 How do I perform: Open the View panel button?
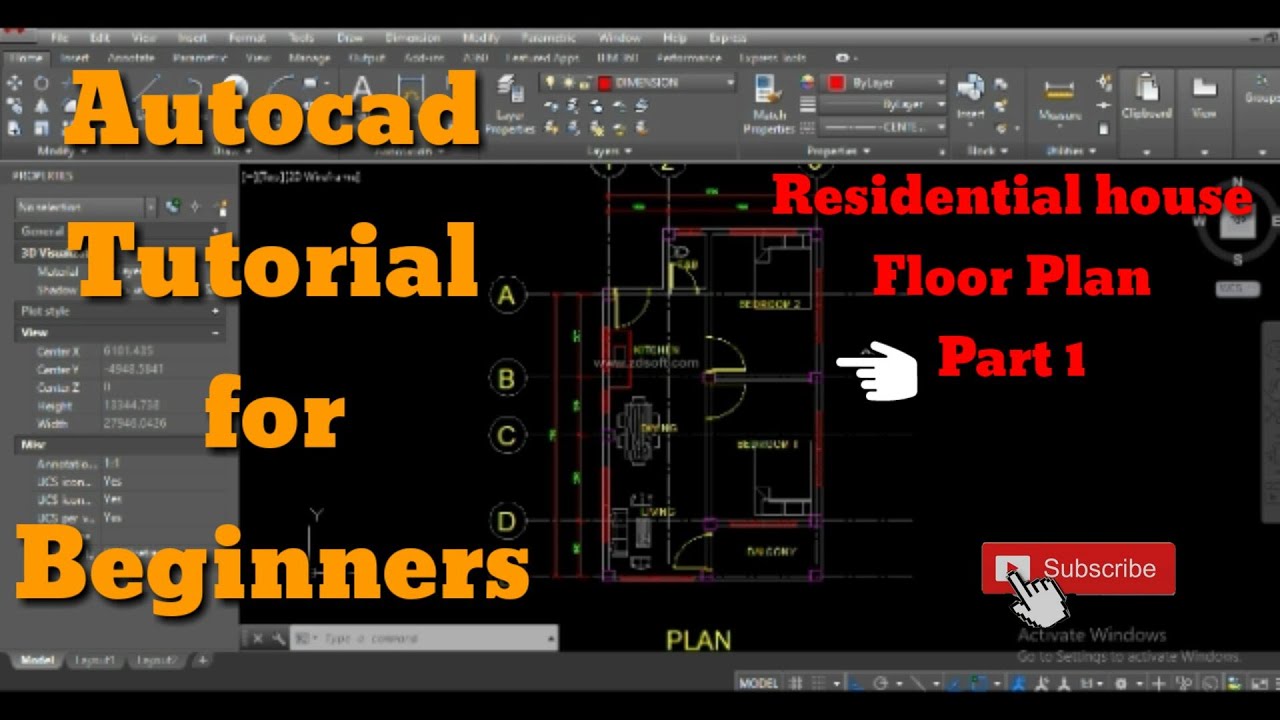pos(1204,98)
